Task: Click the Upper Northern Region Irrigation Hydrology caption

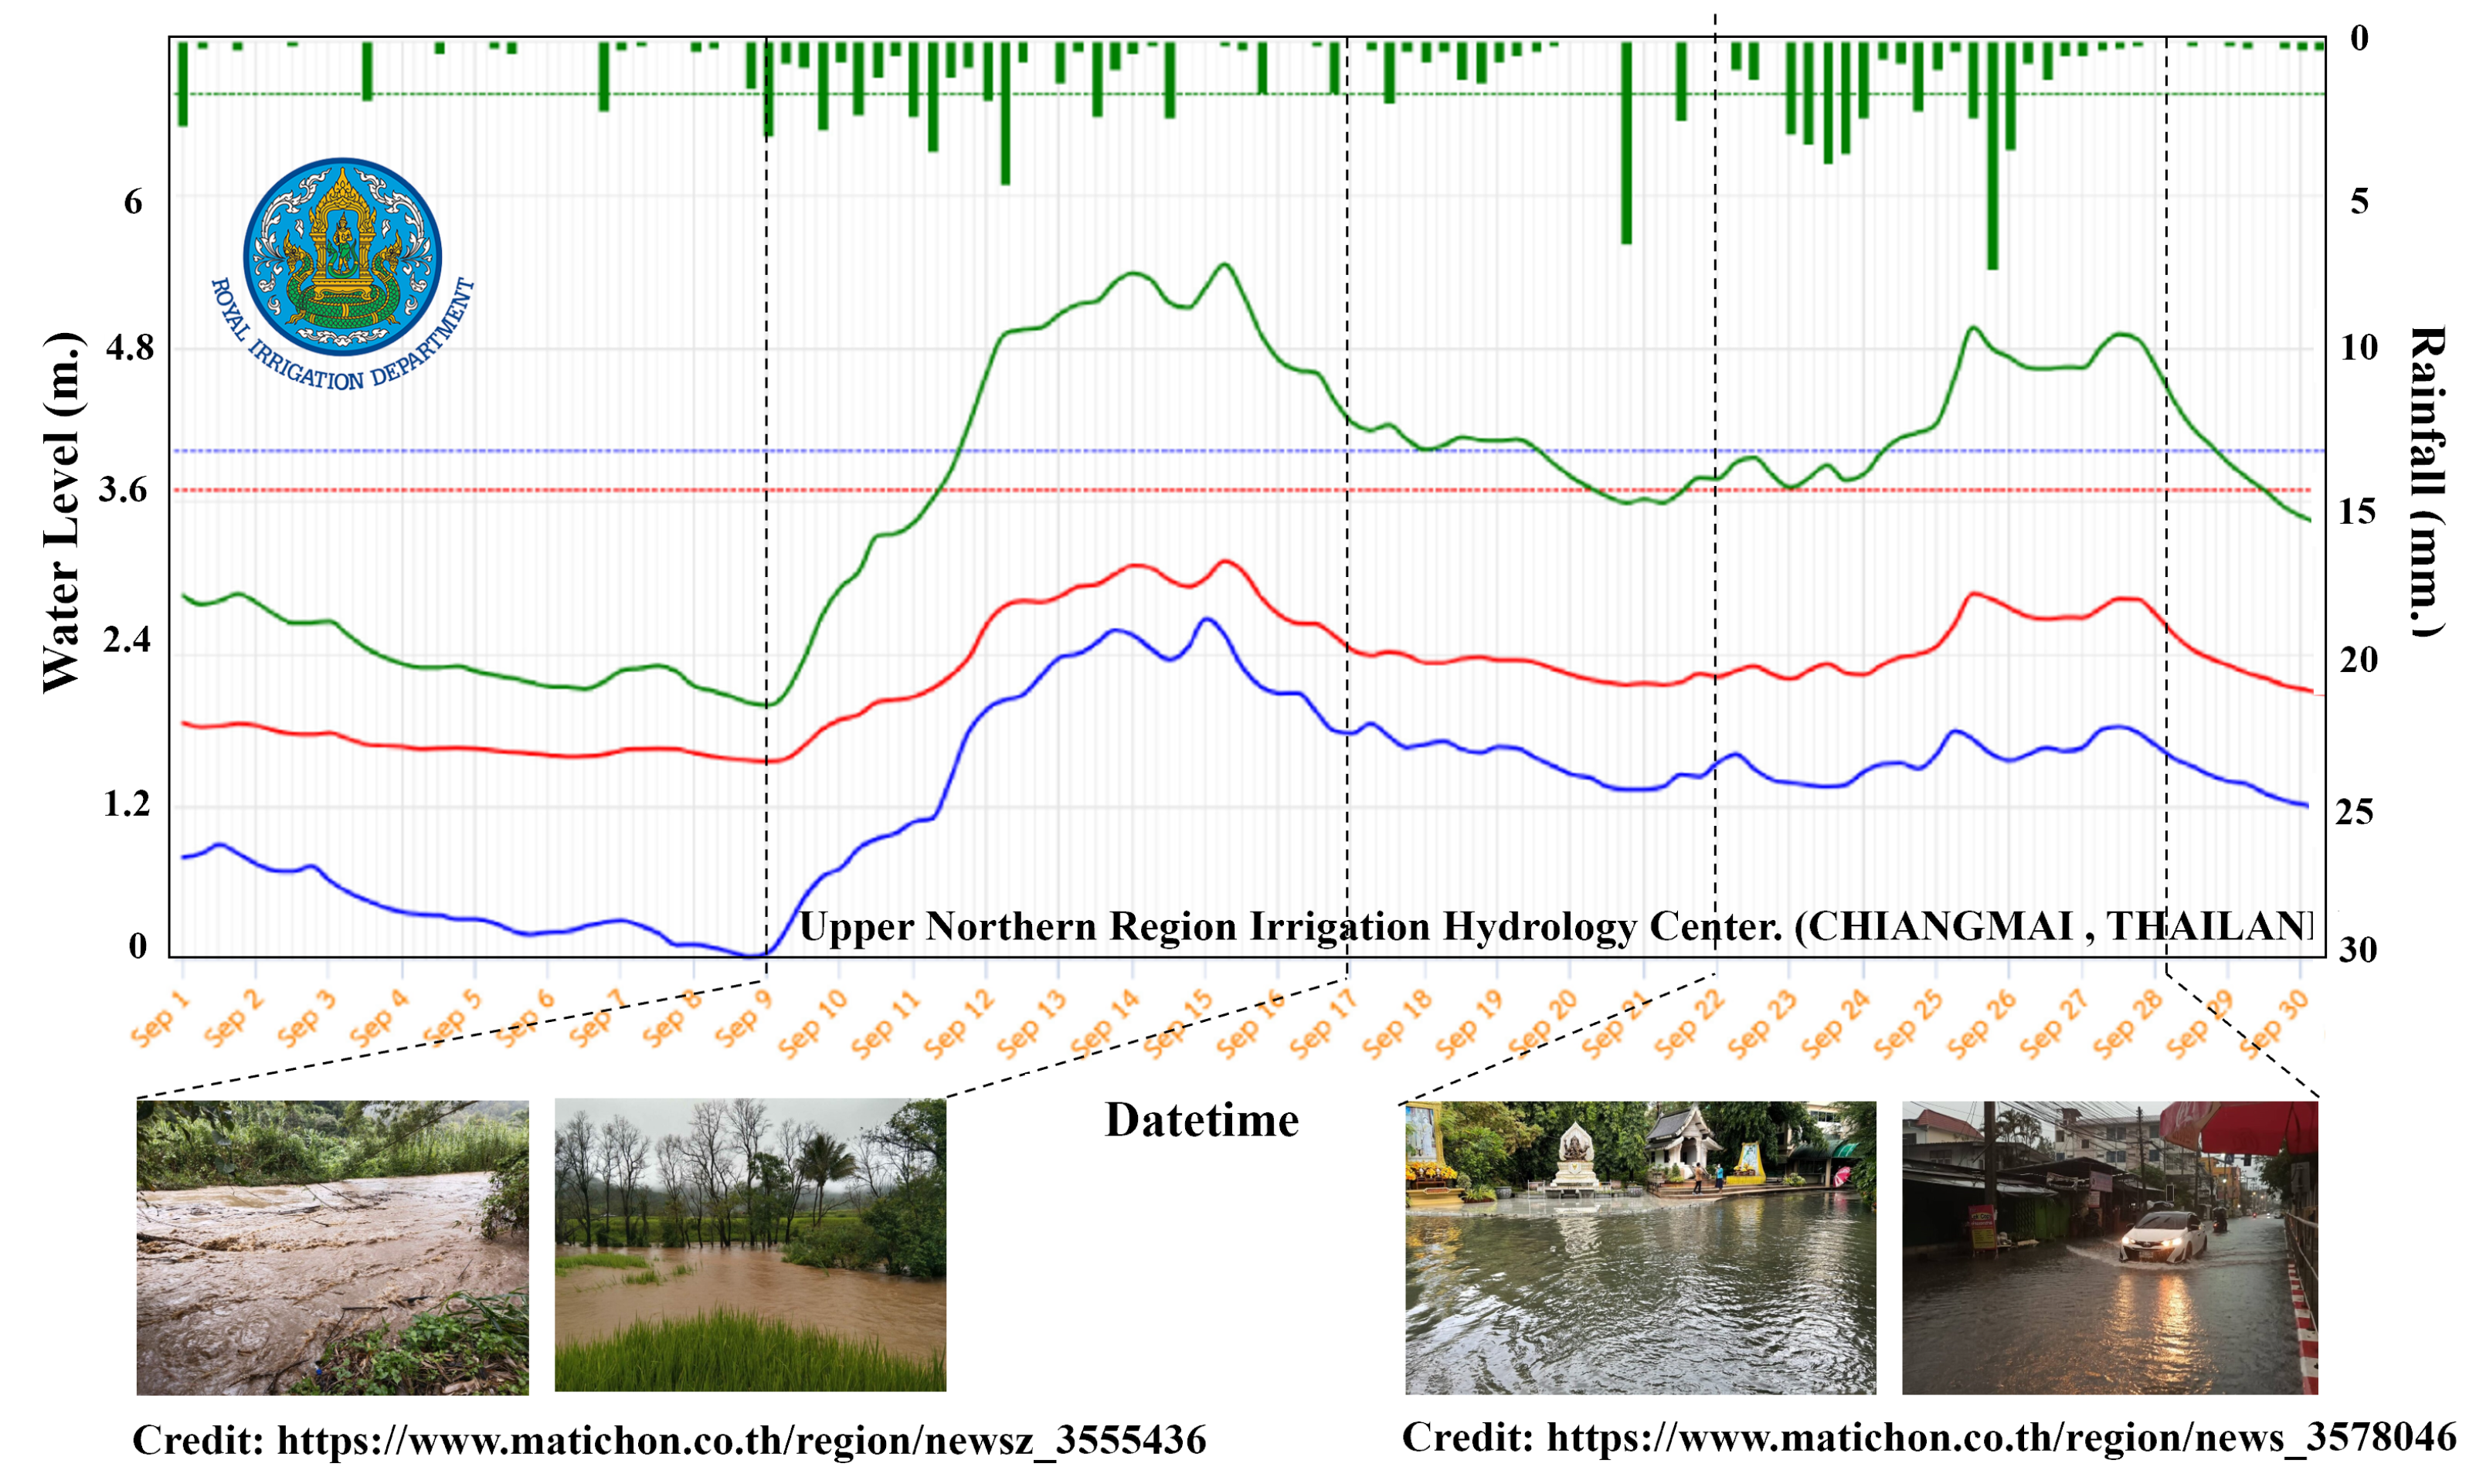Action: [1555, 926]
